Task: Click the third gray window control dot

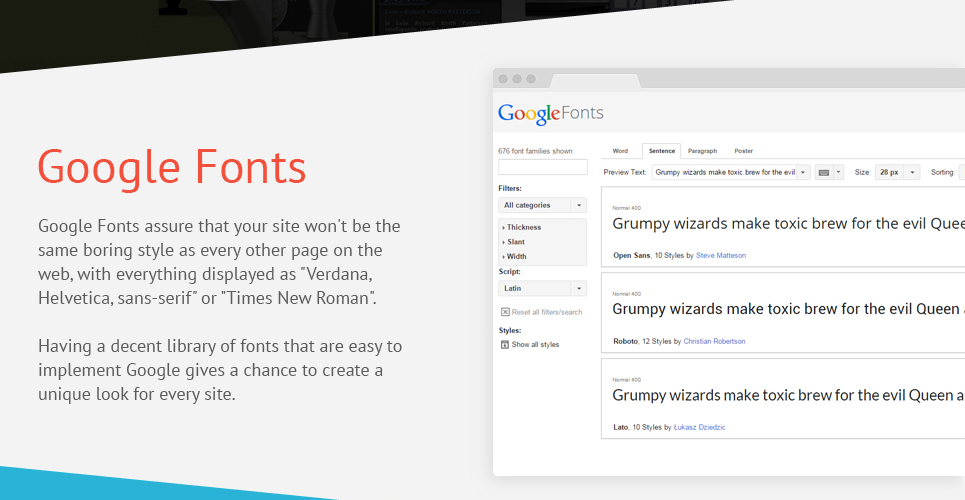Action: click(x=531, y=79)
